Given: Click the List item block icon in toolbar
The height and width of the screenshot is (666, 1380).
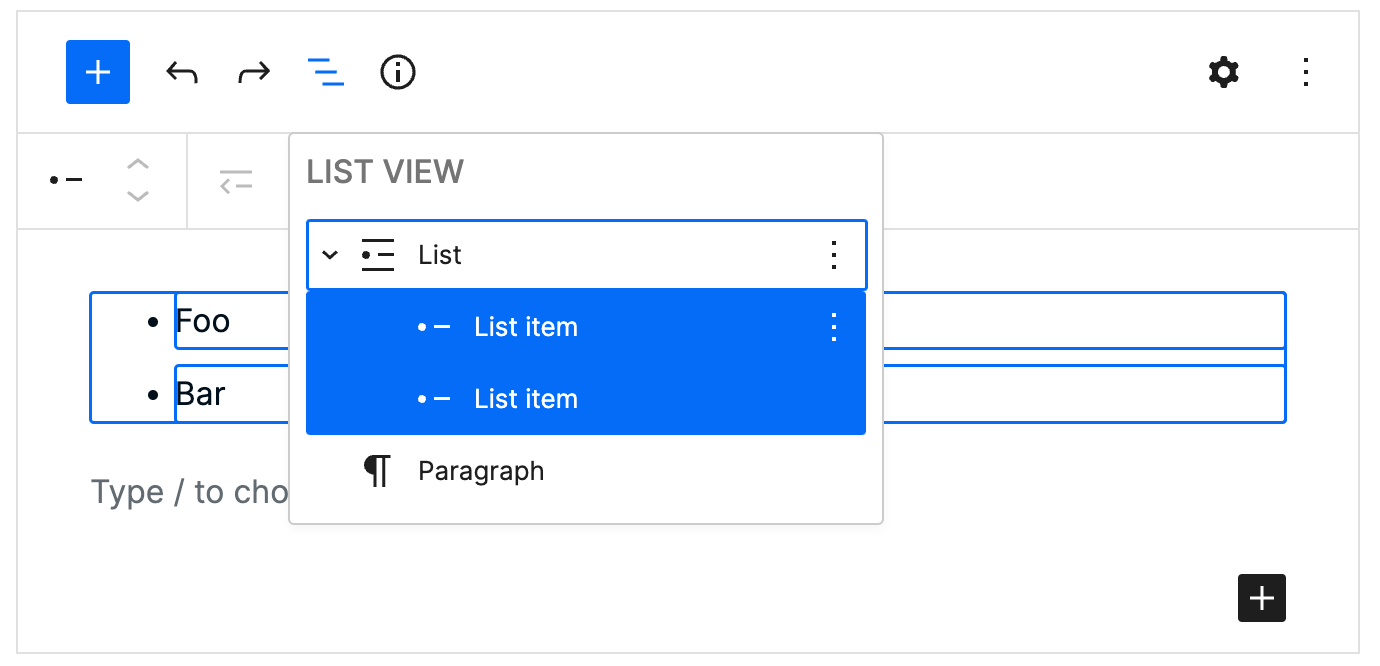Looking at the screenshot, I should click(64, 180).
